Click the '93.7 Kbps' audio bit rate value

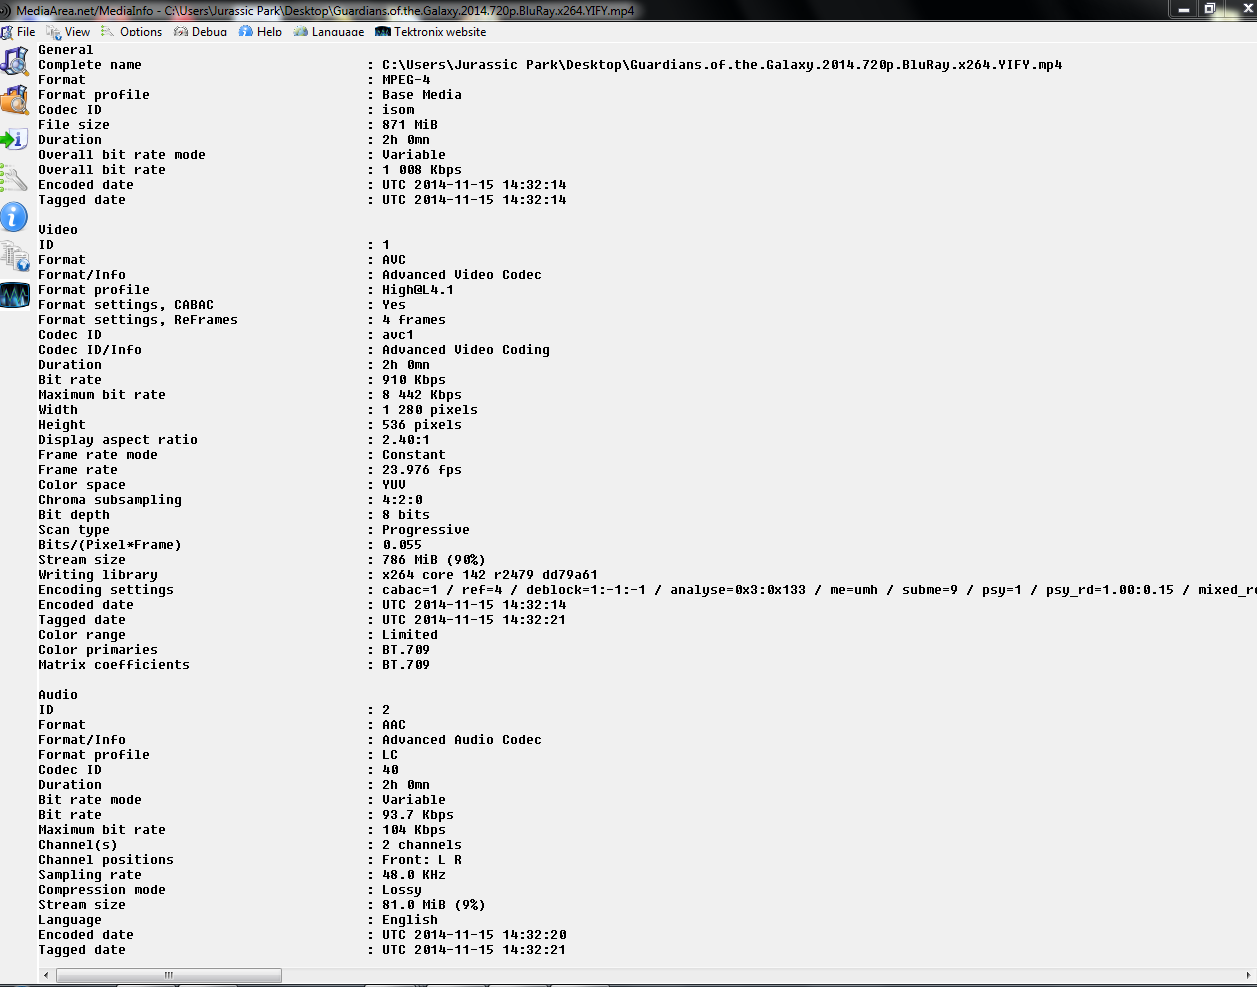tap(418, 815)
